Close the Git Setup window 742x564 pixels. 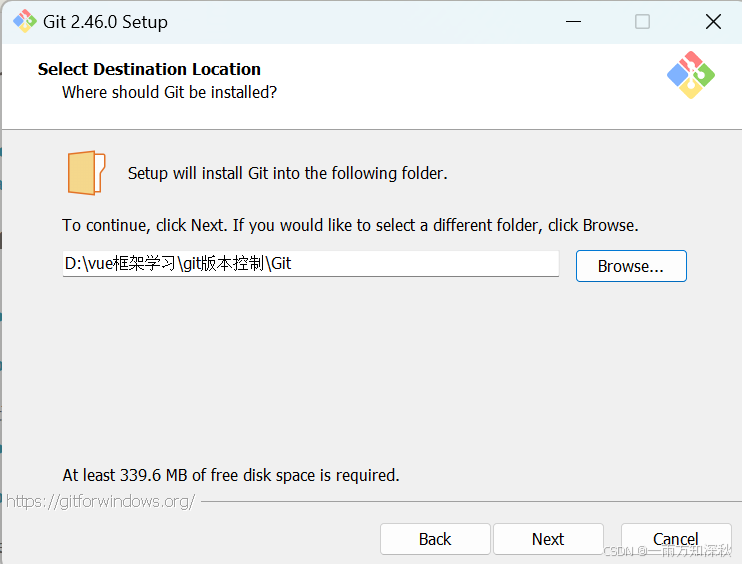click(x=713, y=21)
